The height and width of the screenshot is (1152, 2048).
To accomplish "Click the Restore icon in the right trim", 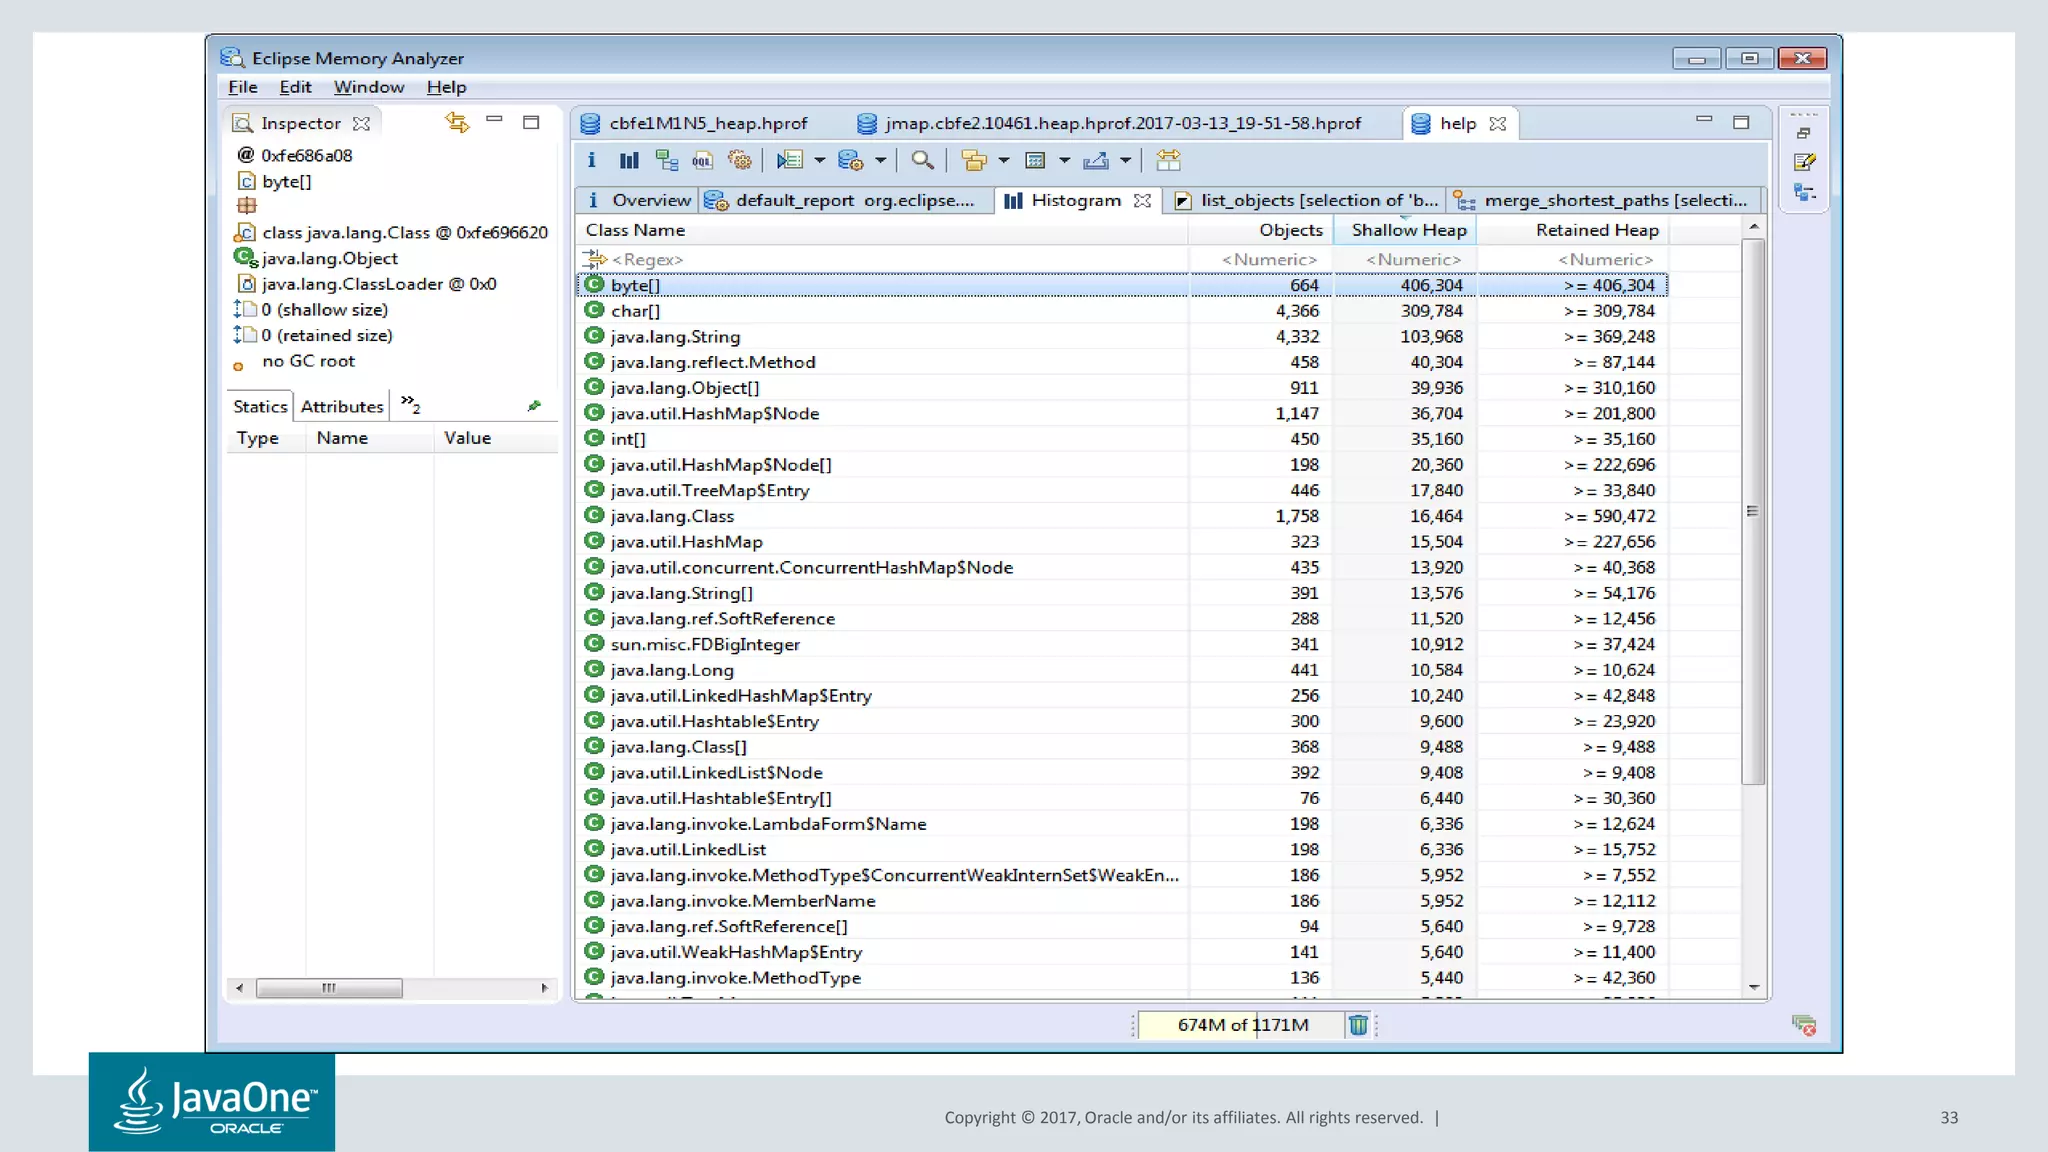I will 1804,133.
